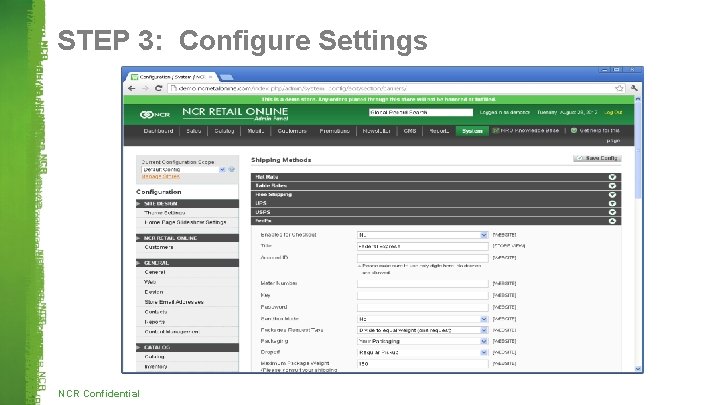This screenshot has width=720, height=405.
Task: Open the Current Configuration Scope dropdown
Action: point(184,169)
